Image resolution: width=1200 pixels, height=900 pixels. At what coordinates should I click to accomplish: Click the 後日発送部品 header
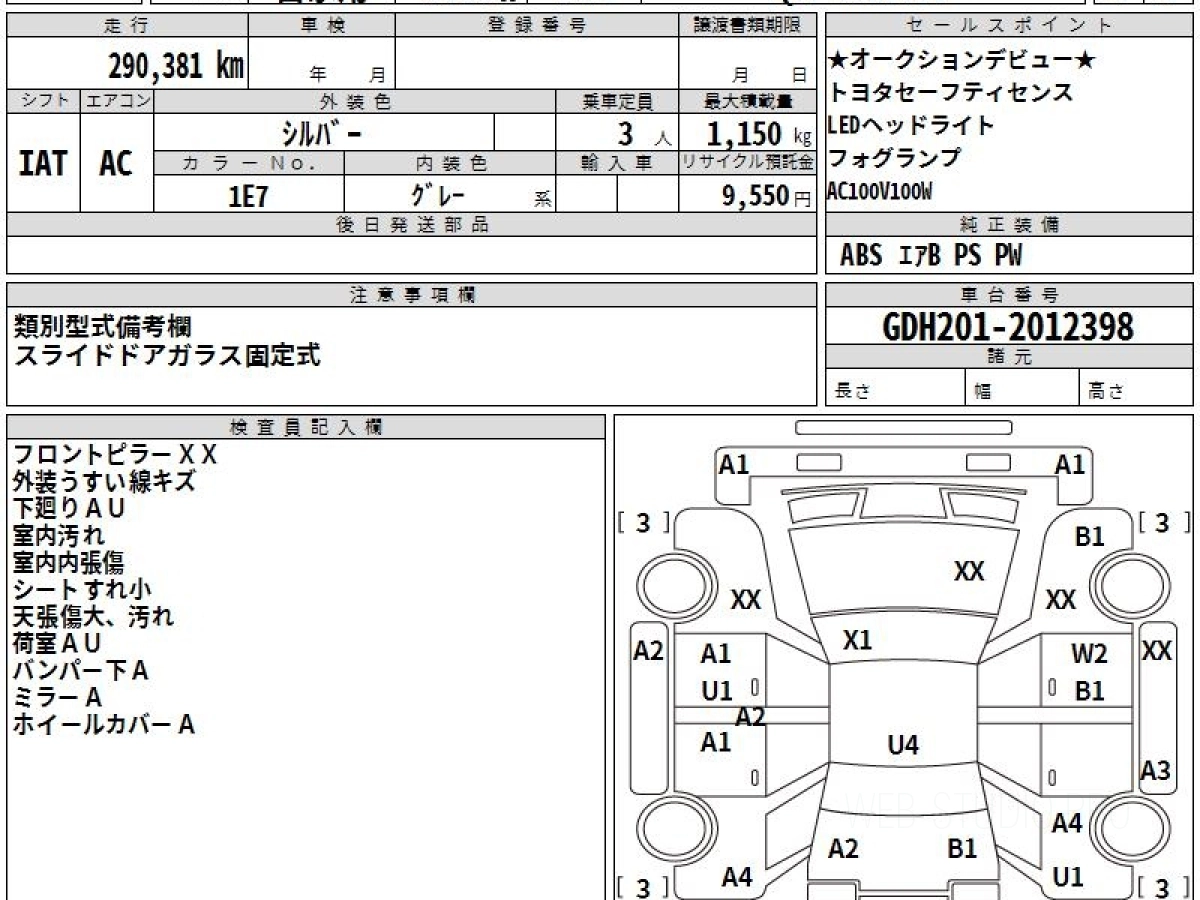tap(411, 225)
